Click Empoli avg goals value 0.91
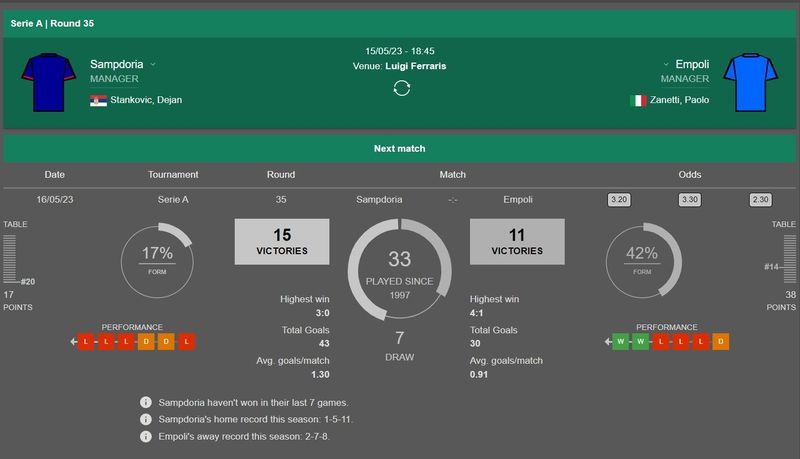800x459 pixels. 479,374
